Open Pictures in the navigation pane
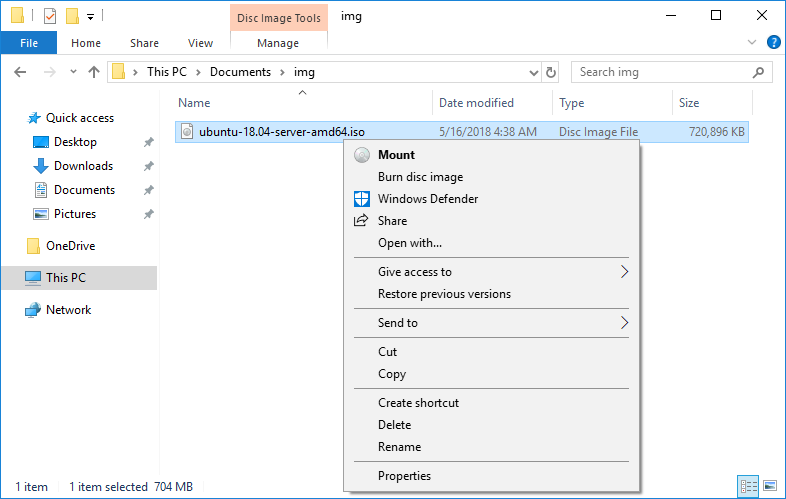786x499 pixels. pos(75,214)
